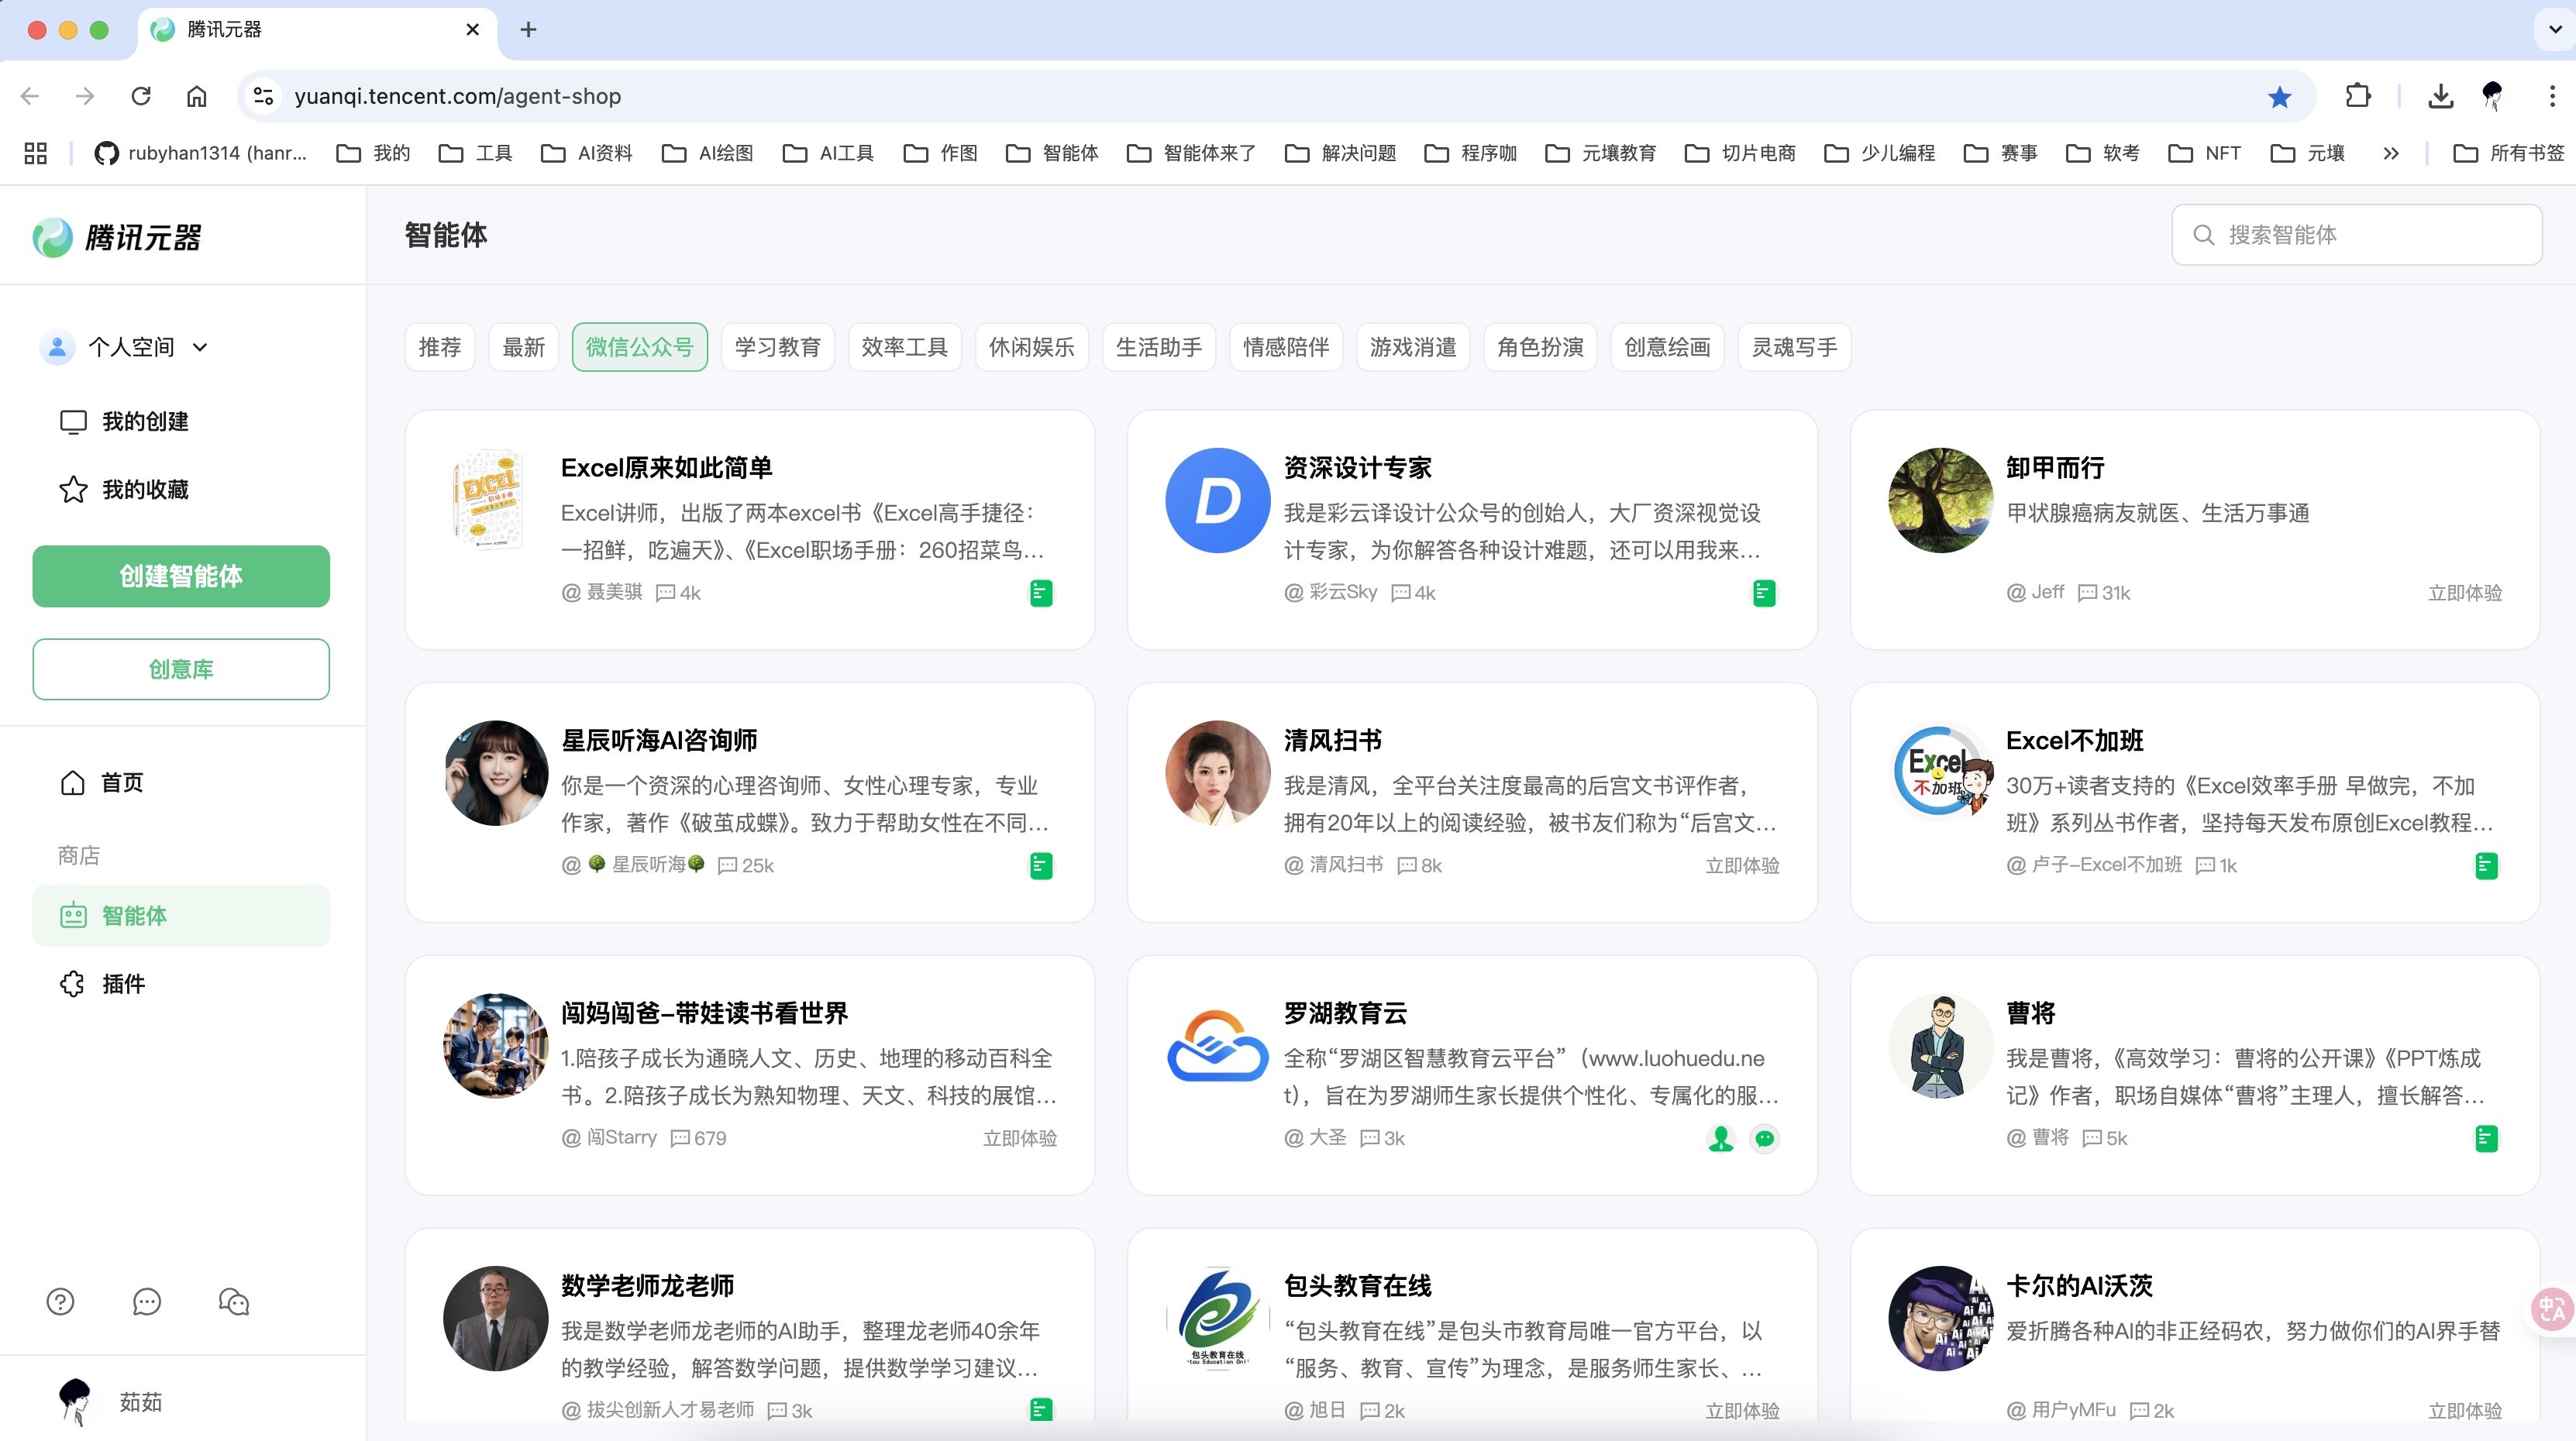Select the 情感陪伴 category tab
This screenshot has width=2576, height=1441.
tap(1286, 347)
